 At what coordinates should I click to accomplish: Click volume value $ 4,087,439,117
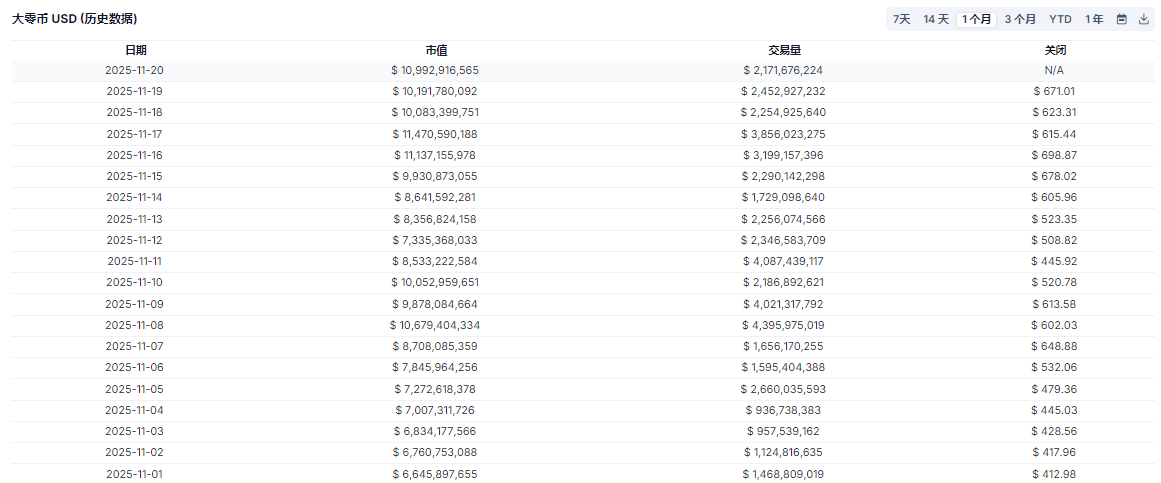pos(783,261)
